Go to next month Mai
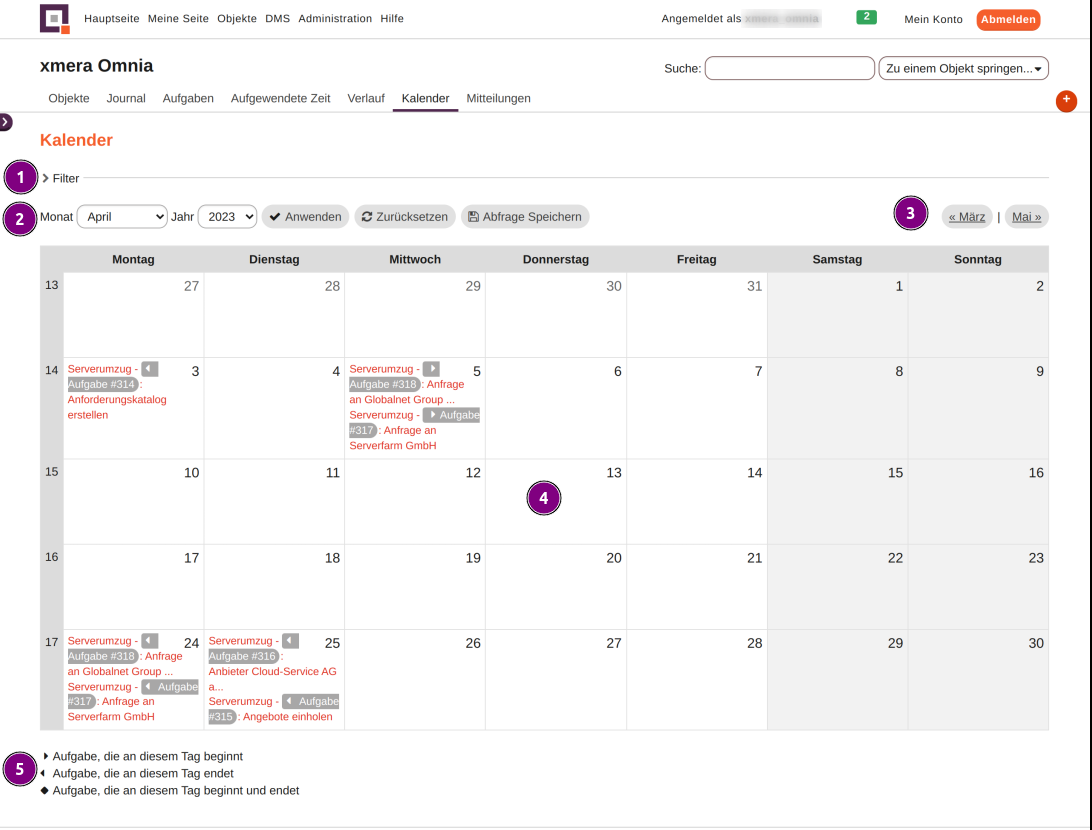The image size is (1092, 830). [1027, 217]
